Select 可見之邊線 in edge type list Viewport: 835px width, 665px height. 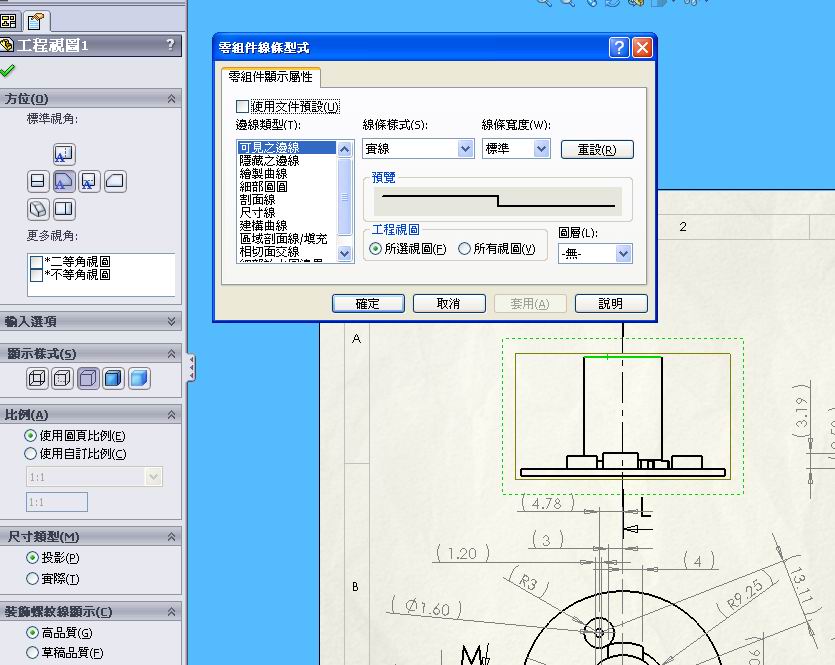[287, 147]
